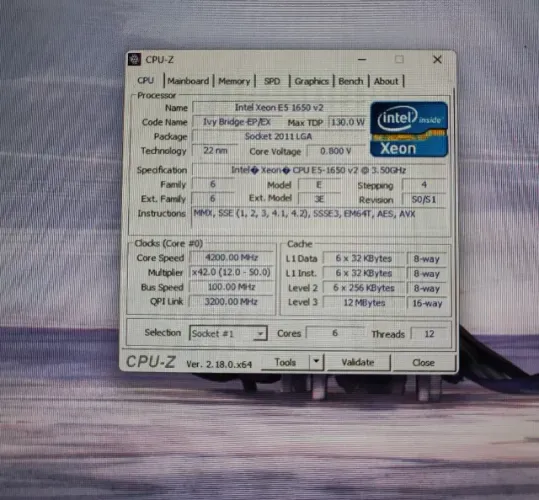The height and width of the screenshot is (500, 539).
Task: Switch to the Memory tab
Action: (234, 81)
